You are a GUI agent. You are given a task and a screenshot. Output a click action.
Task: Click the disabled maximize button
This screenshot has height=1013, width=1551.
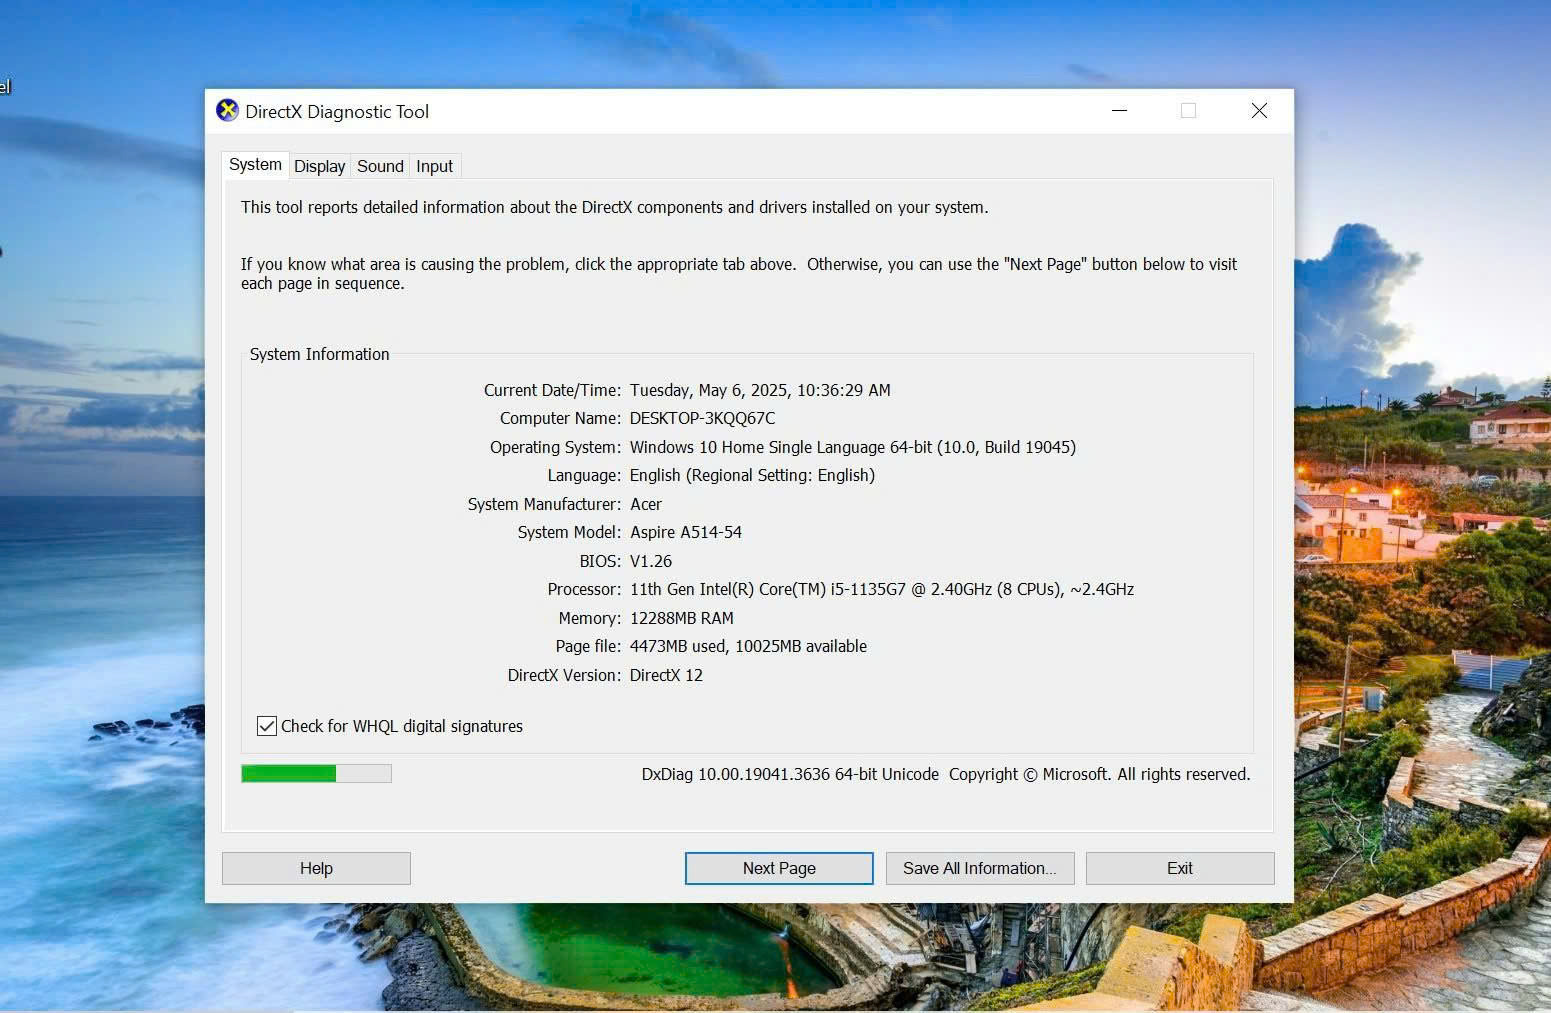(x=1188, y=111)
